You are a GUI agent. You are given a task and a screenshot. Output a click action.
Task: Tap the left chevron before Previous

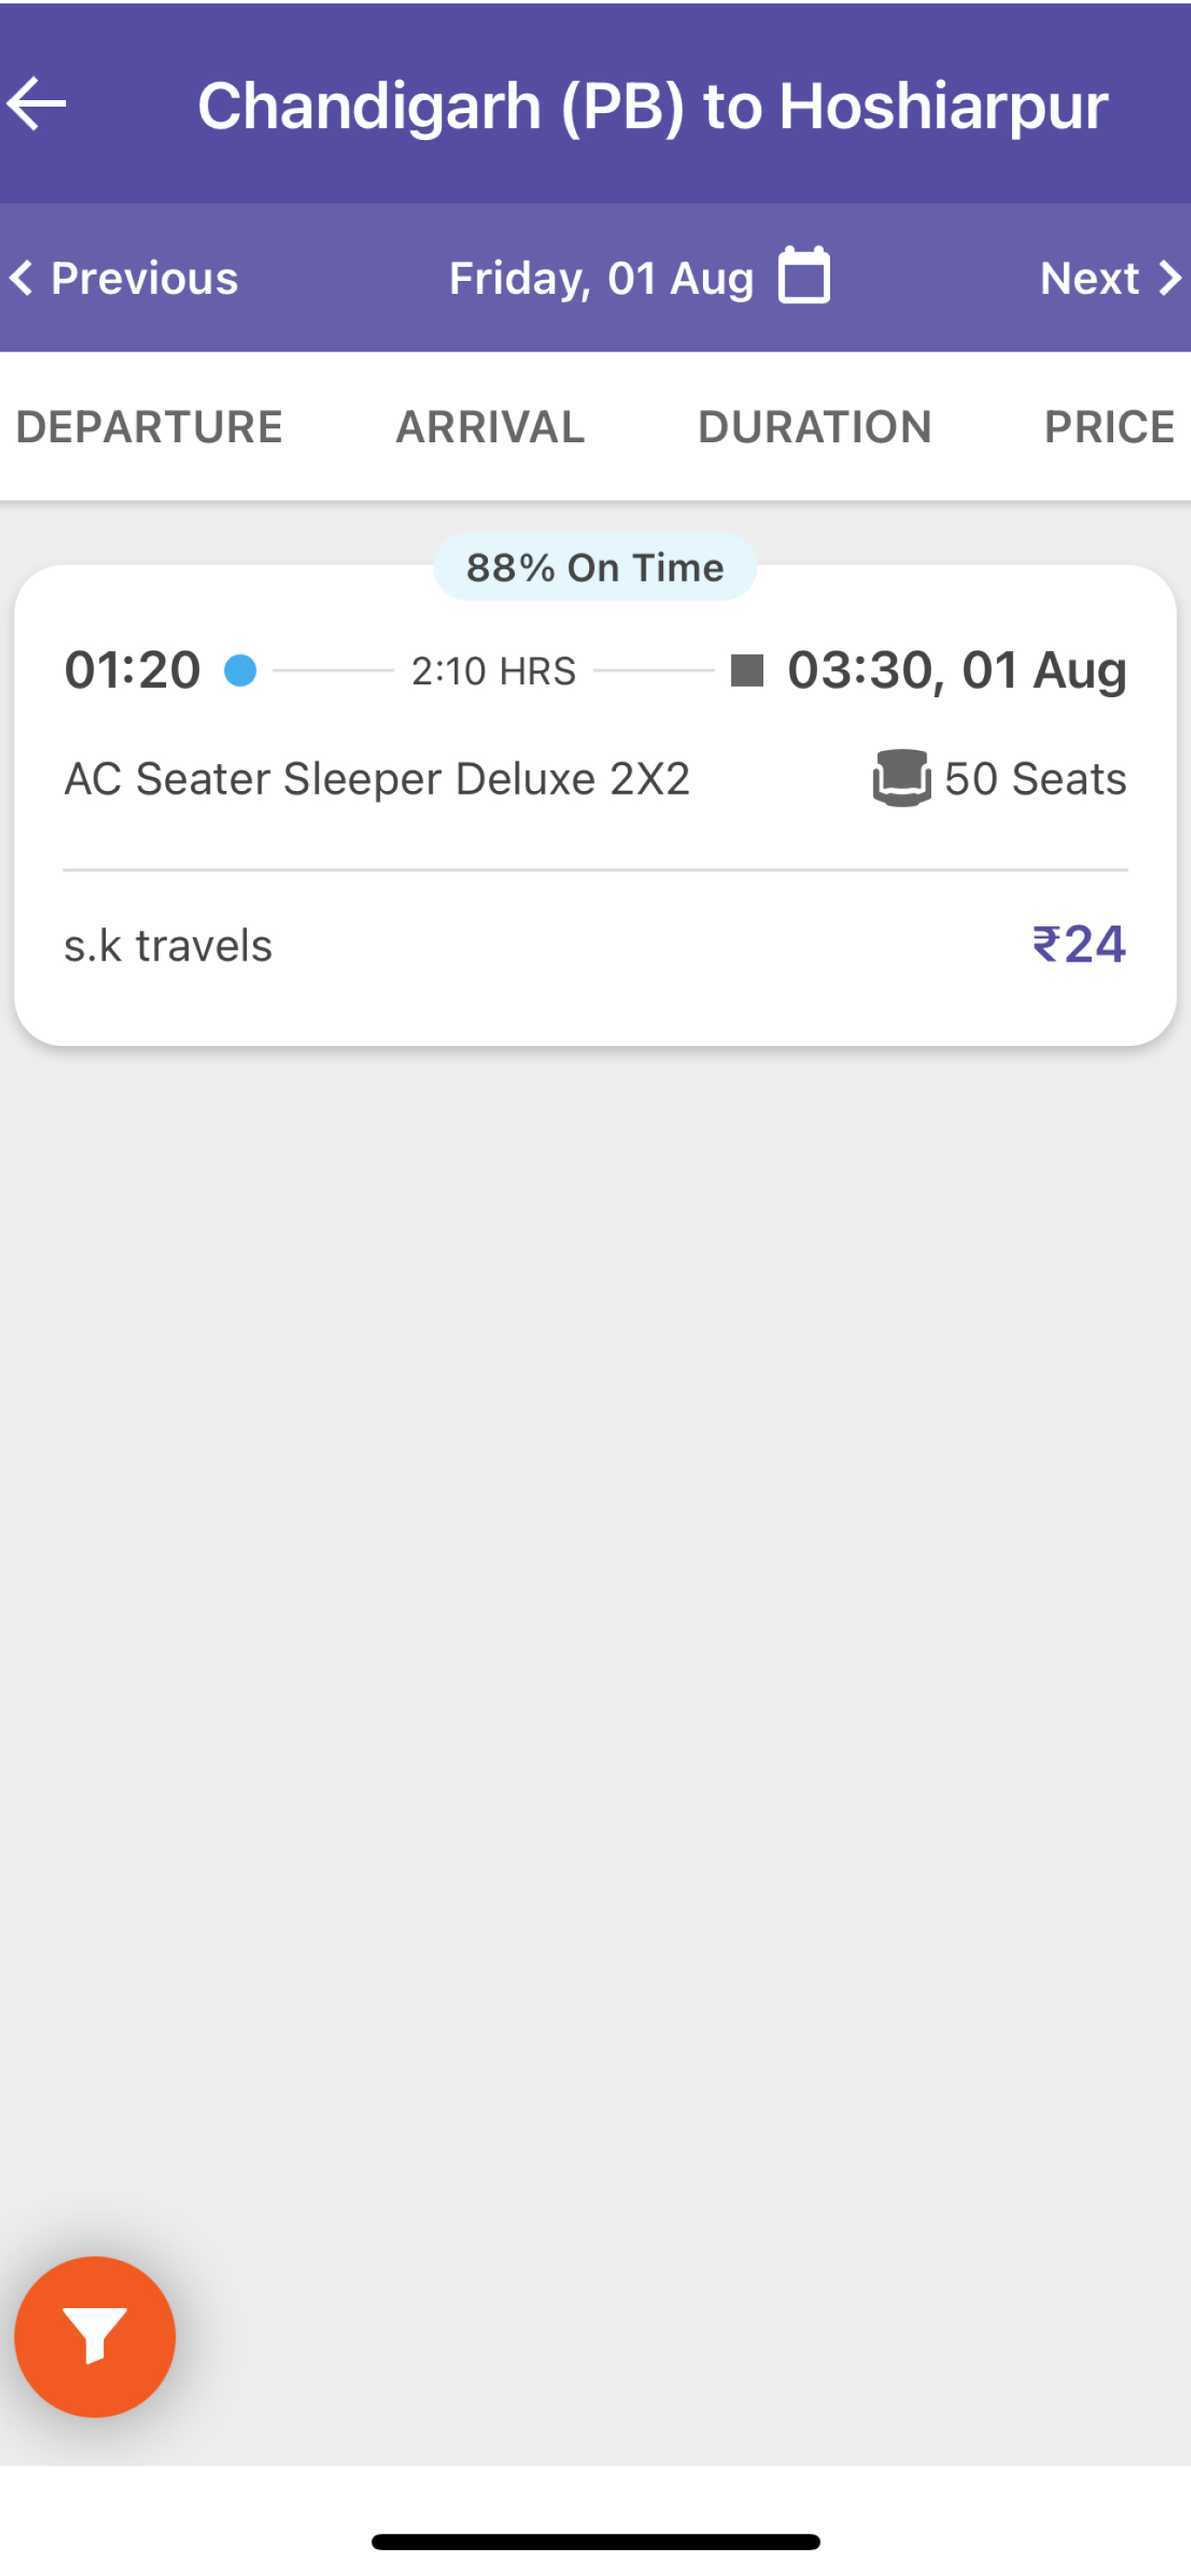[x=21, y=277]
